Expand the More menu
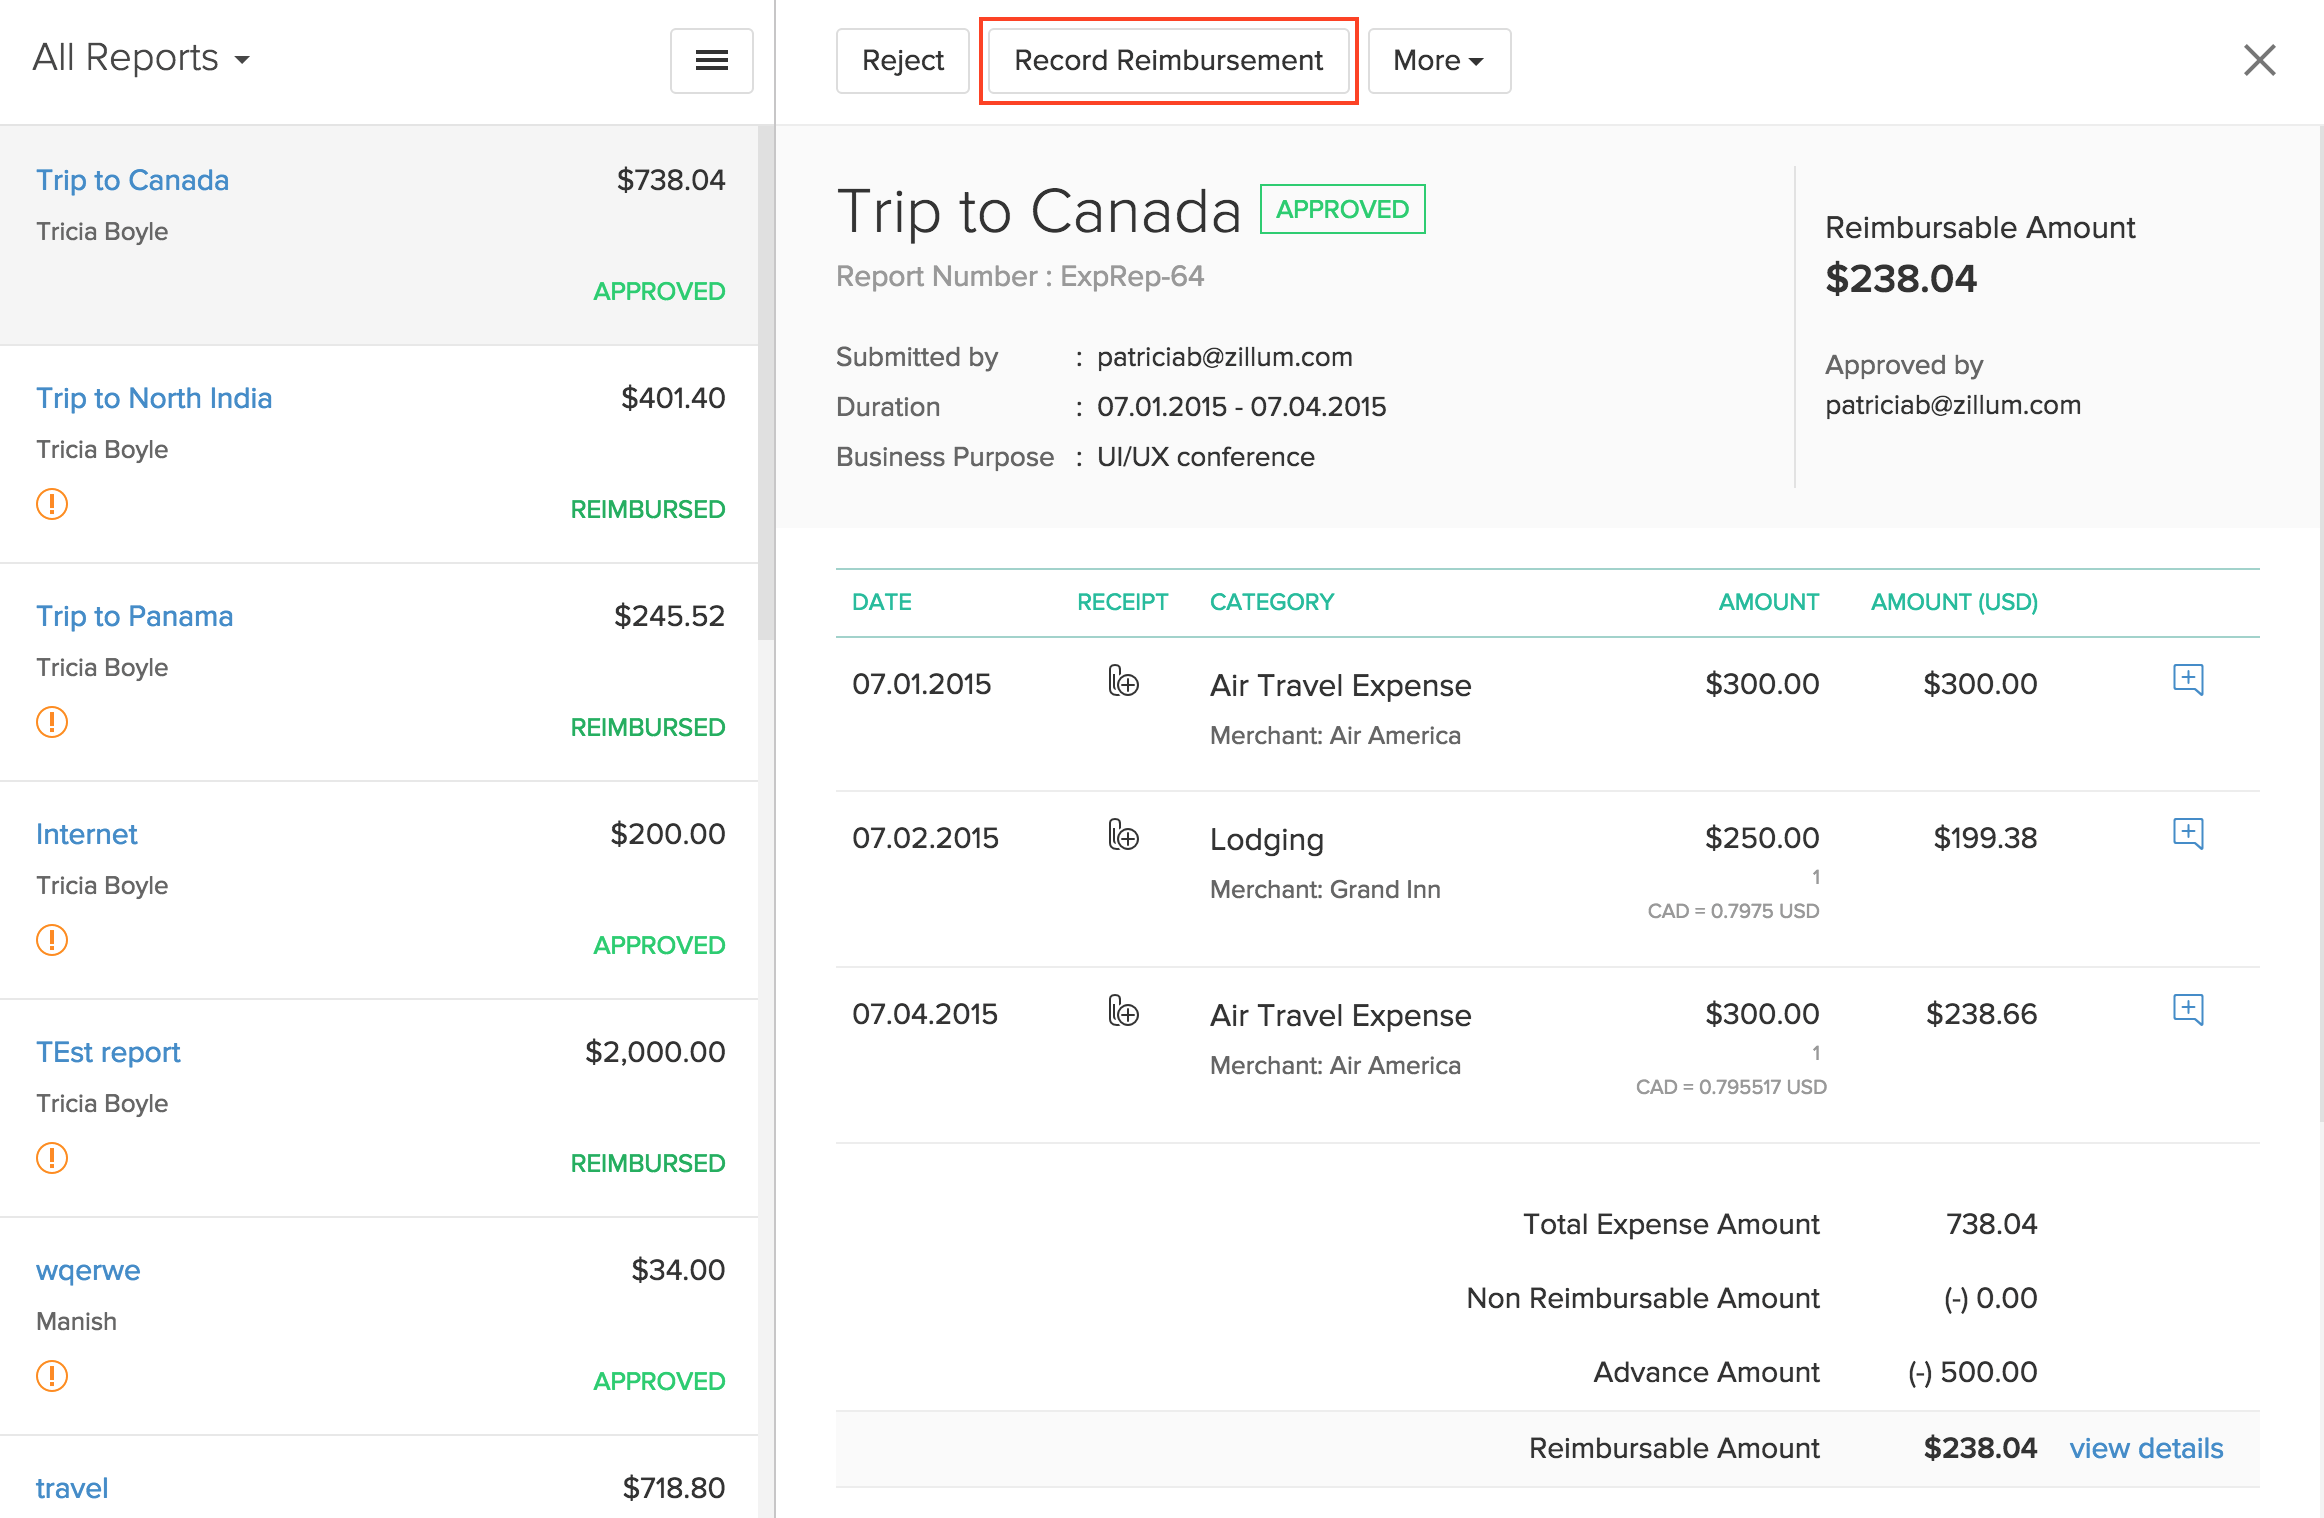Viewport: 2324px width, 1518px height. click(1437, 60)
